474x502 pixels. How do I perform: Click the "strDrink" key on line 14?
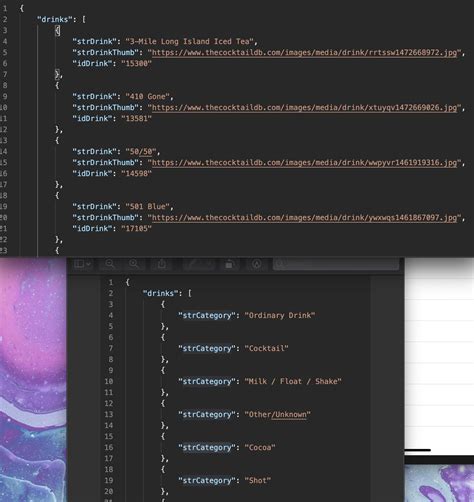coord(95,151)
